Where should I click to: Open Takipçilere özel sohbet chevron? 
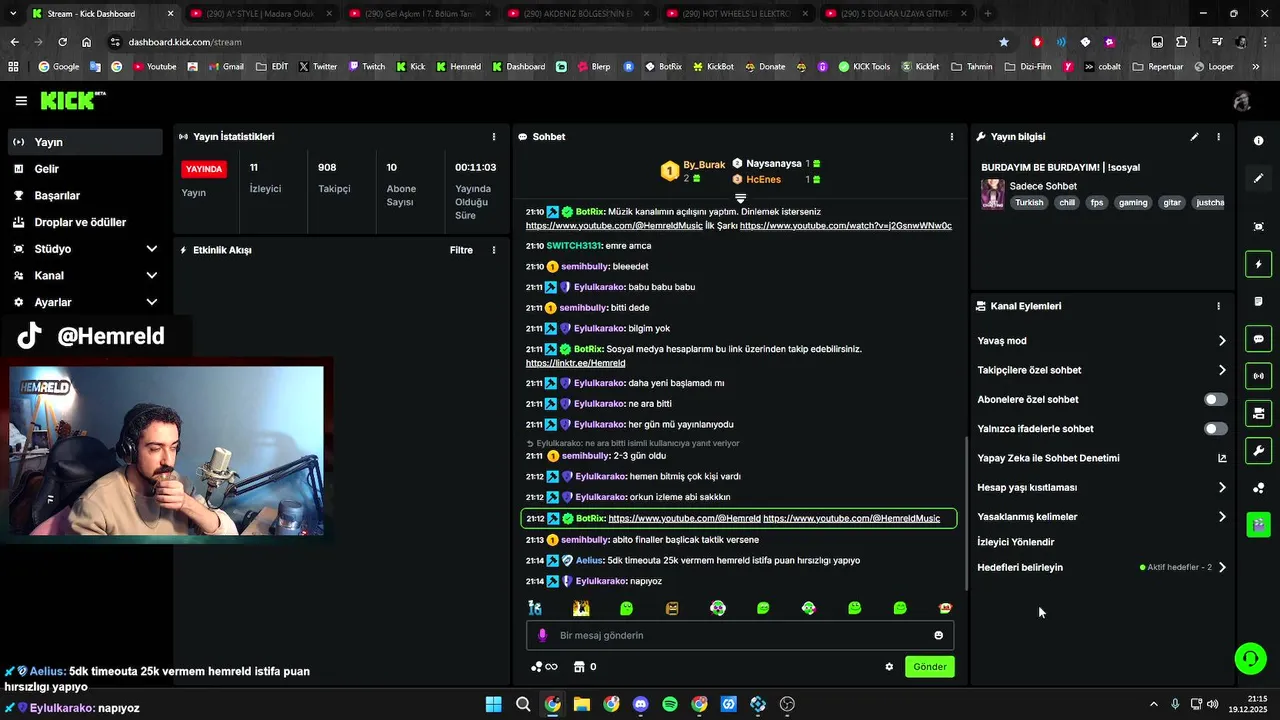[1222, 370]
